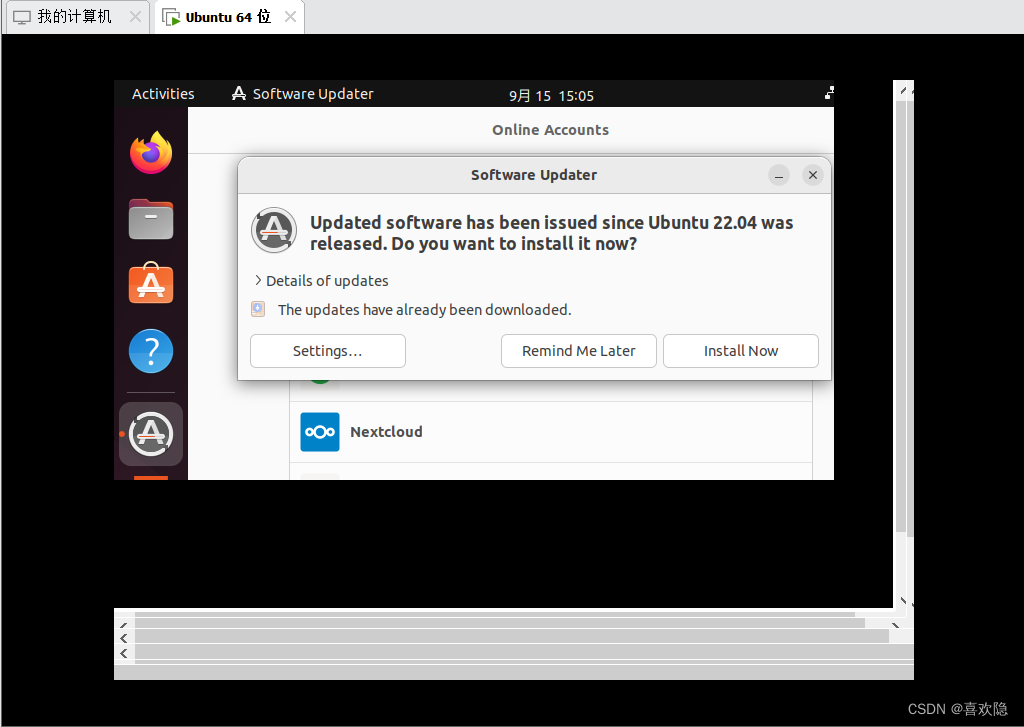Click Install Now
Viewport: 1024px width, 727px height.
(x=741, y=351)
